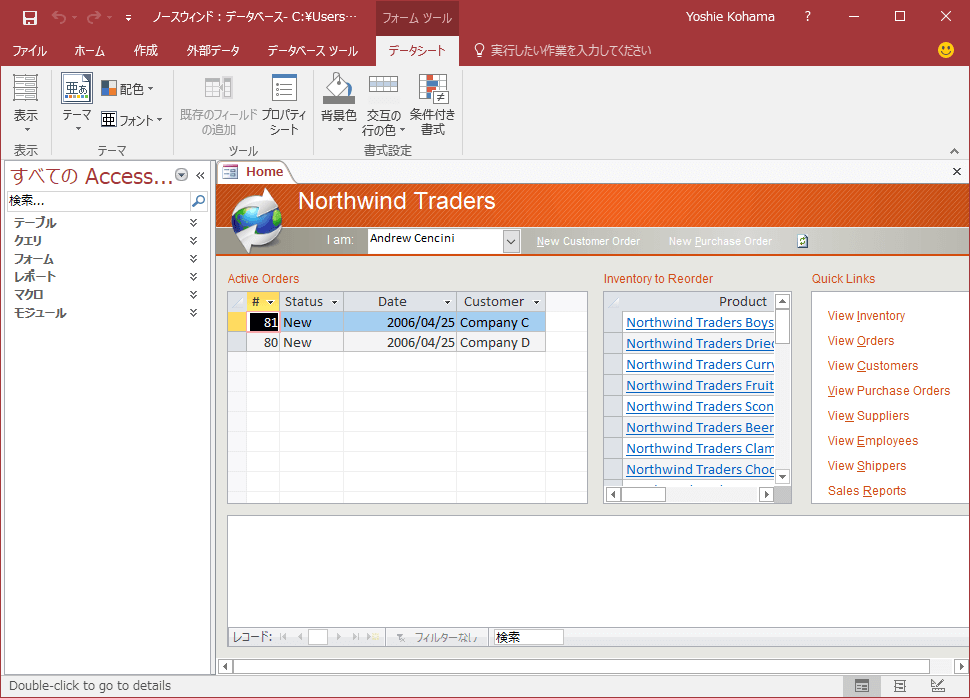The height and width of the screenshot is (698, 970).
Task: Collapse the ribbon with the chevron
Action: (x=955, y=151)
